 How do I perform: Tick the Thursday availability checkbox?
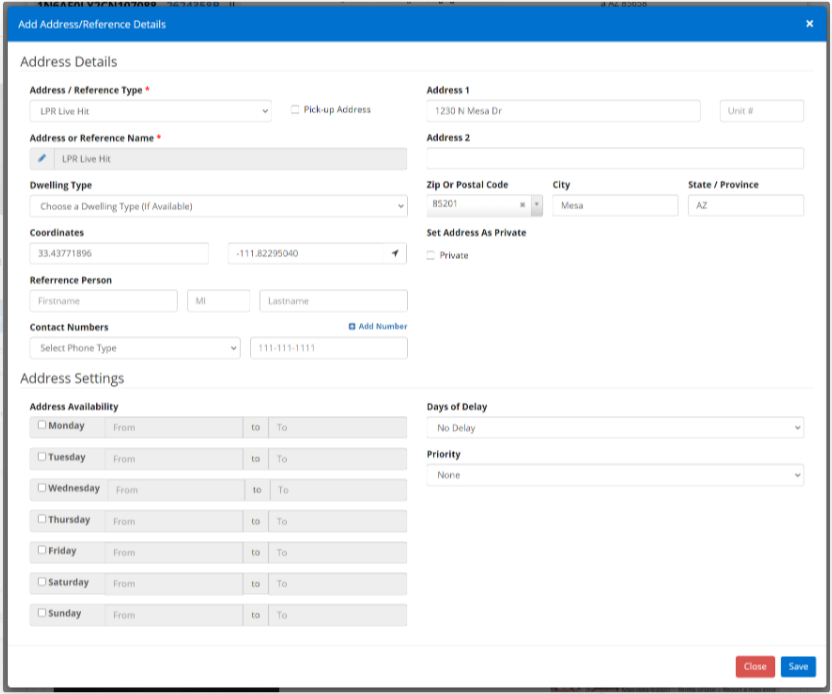pos(42,518)
